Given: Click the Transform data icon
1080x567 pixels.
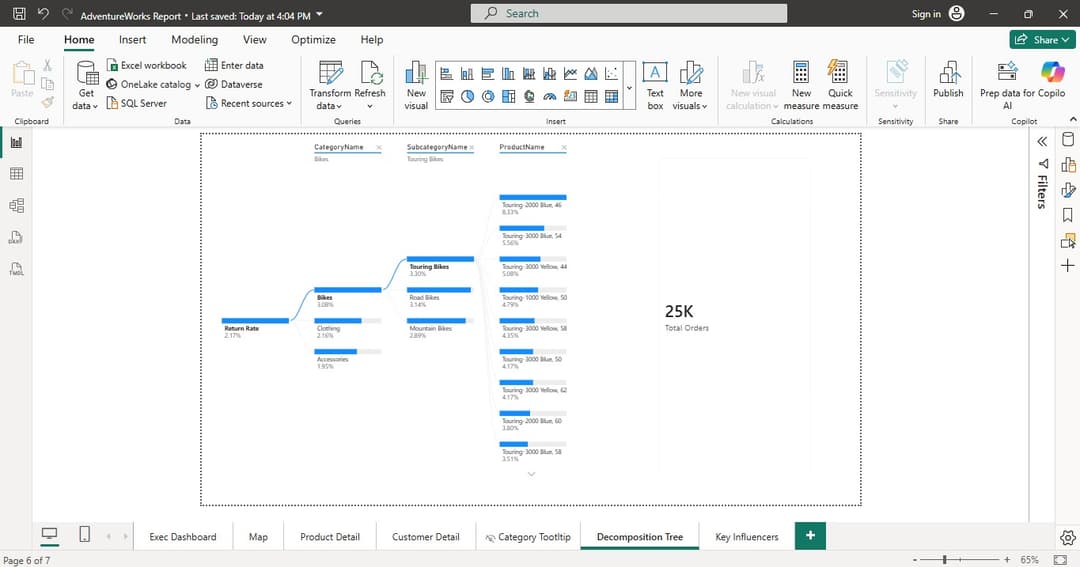Looking at the screenshot, I should 330,74.
